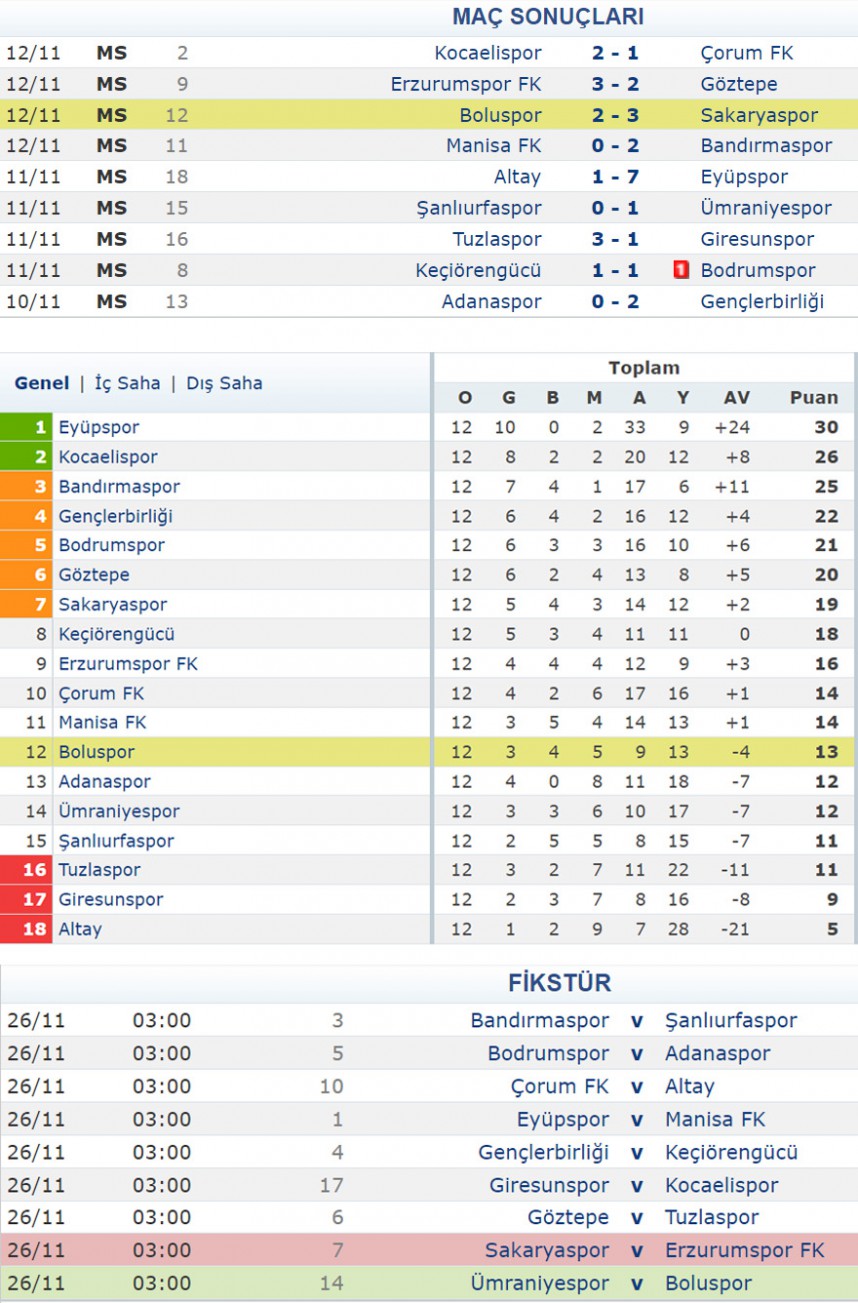Switch to the Dış Saha tab

(224, 383)
